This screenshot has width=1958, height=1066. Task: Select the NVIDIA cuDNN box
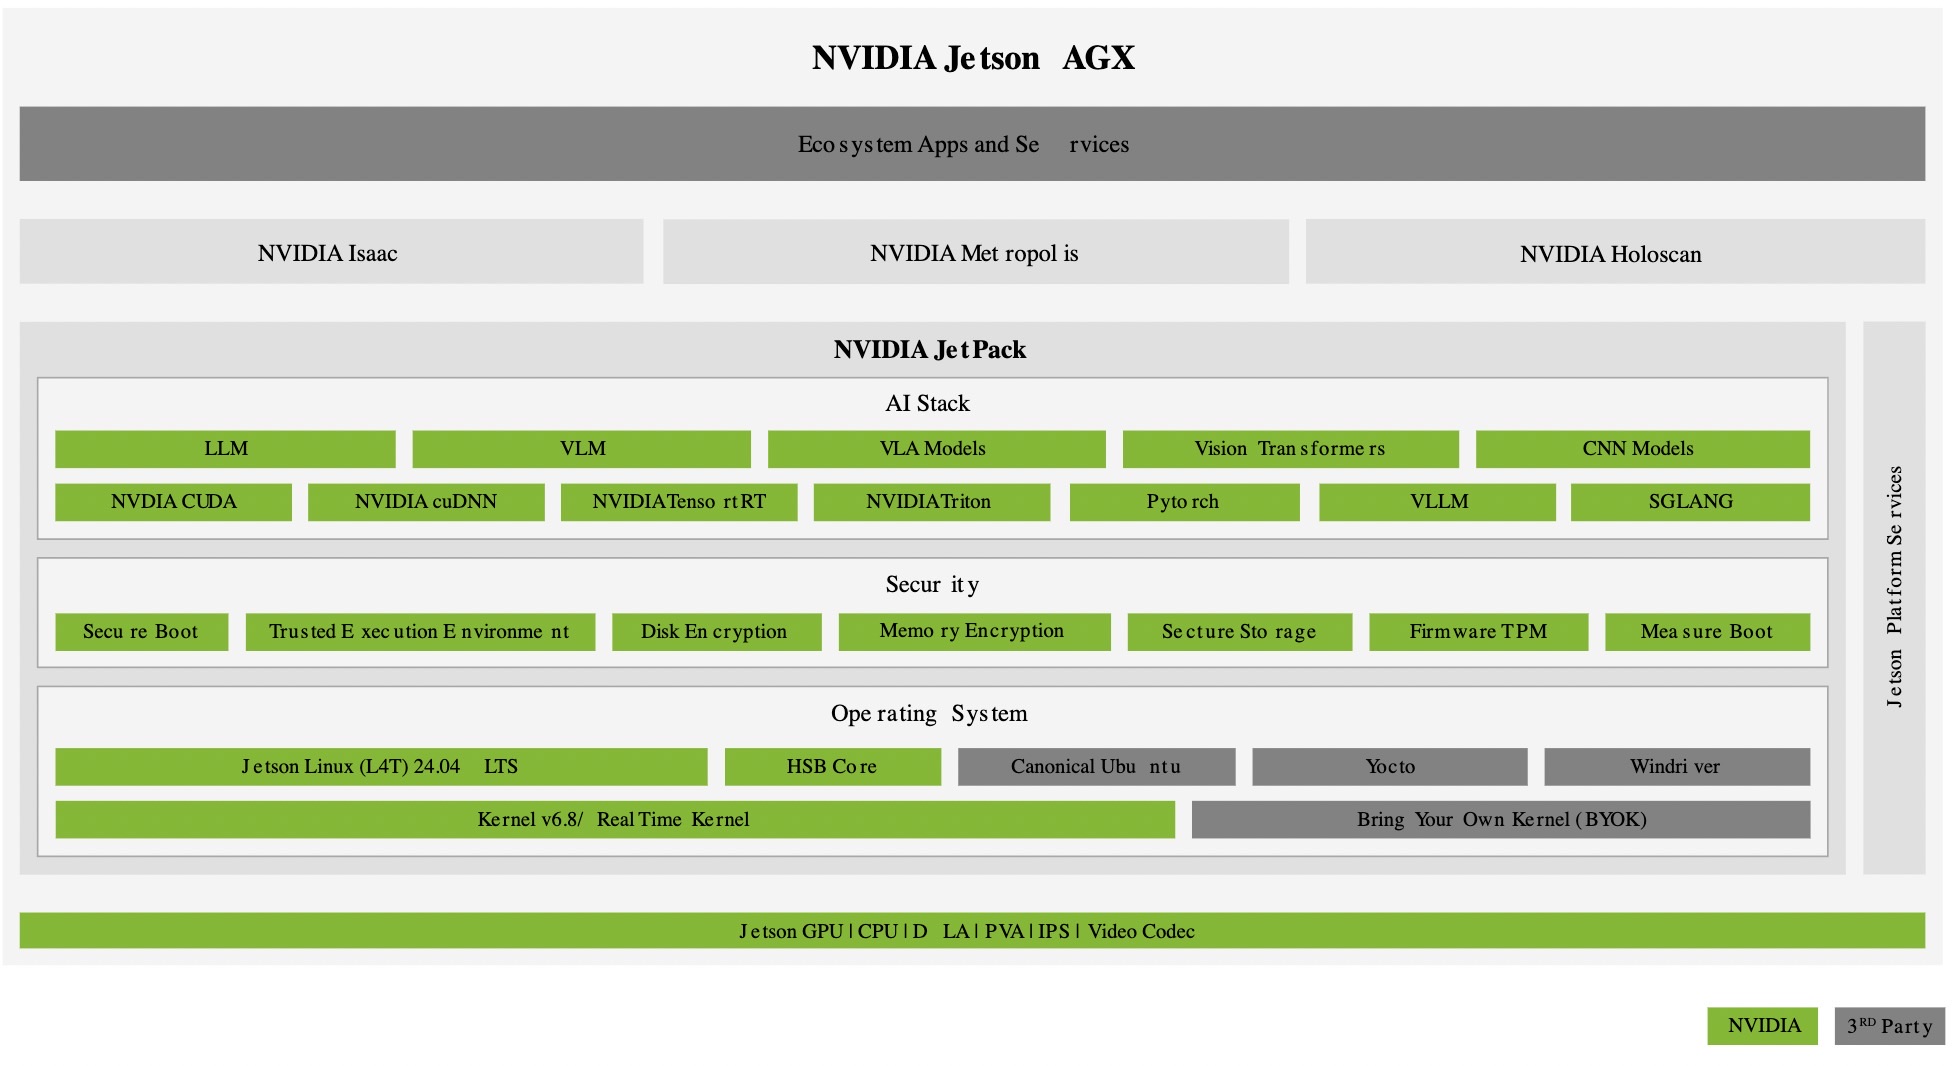(426, 502)
